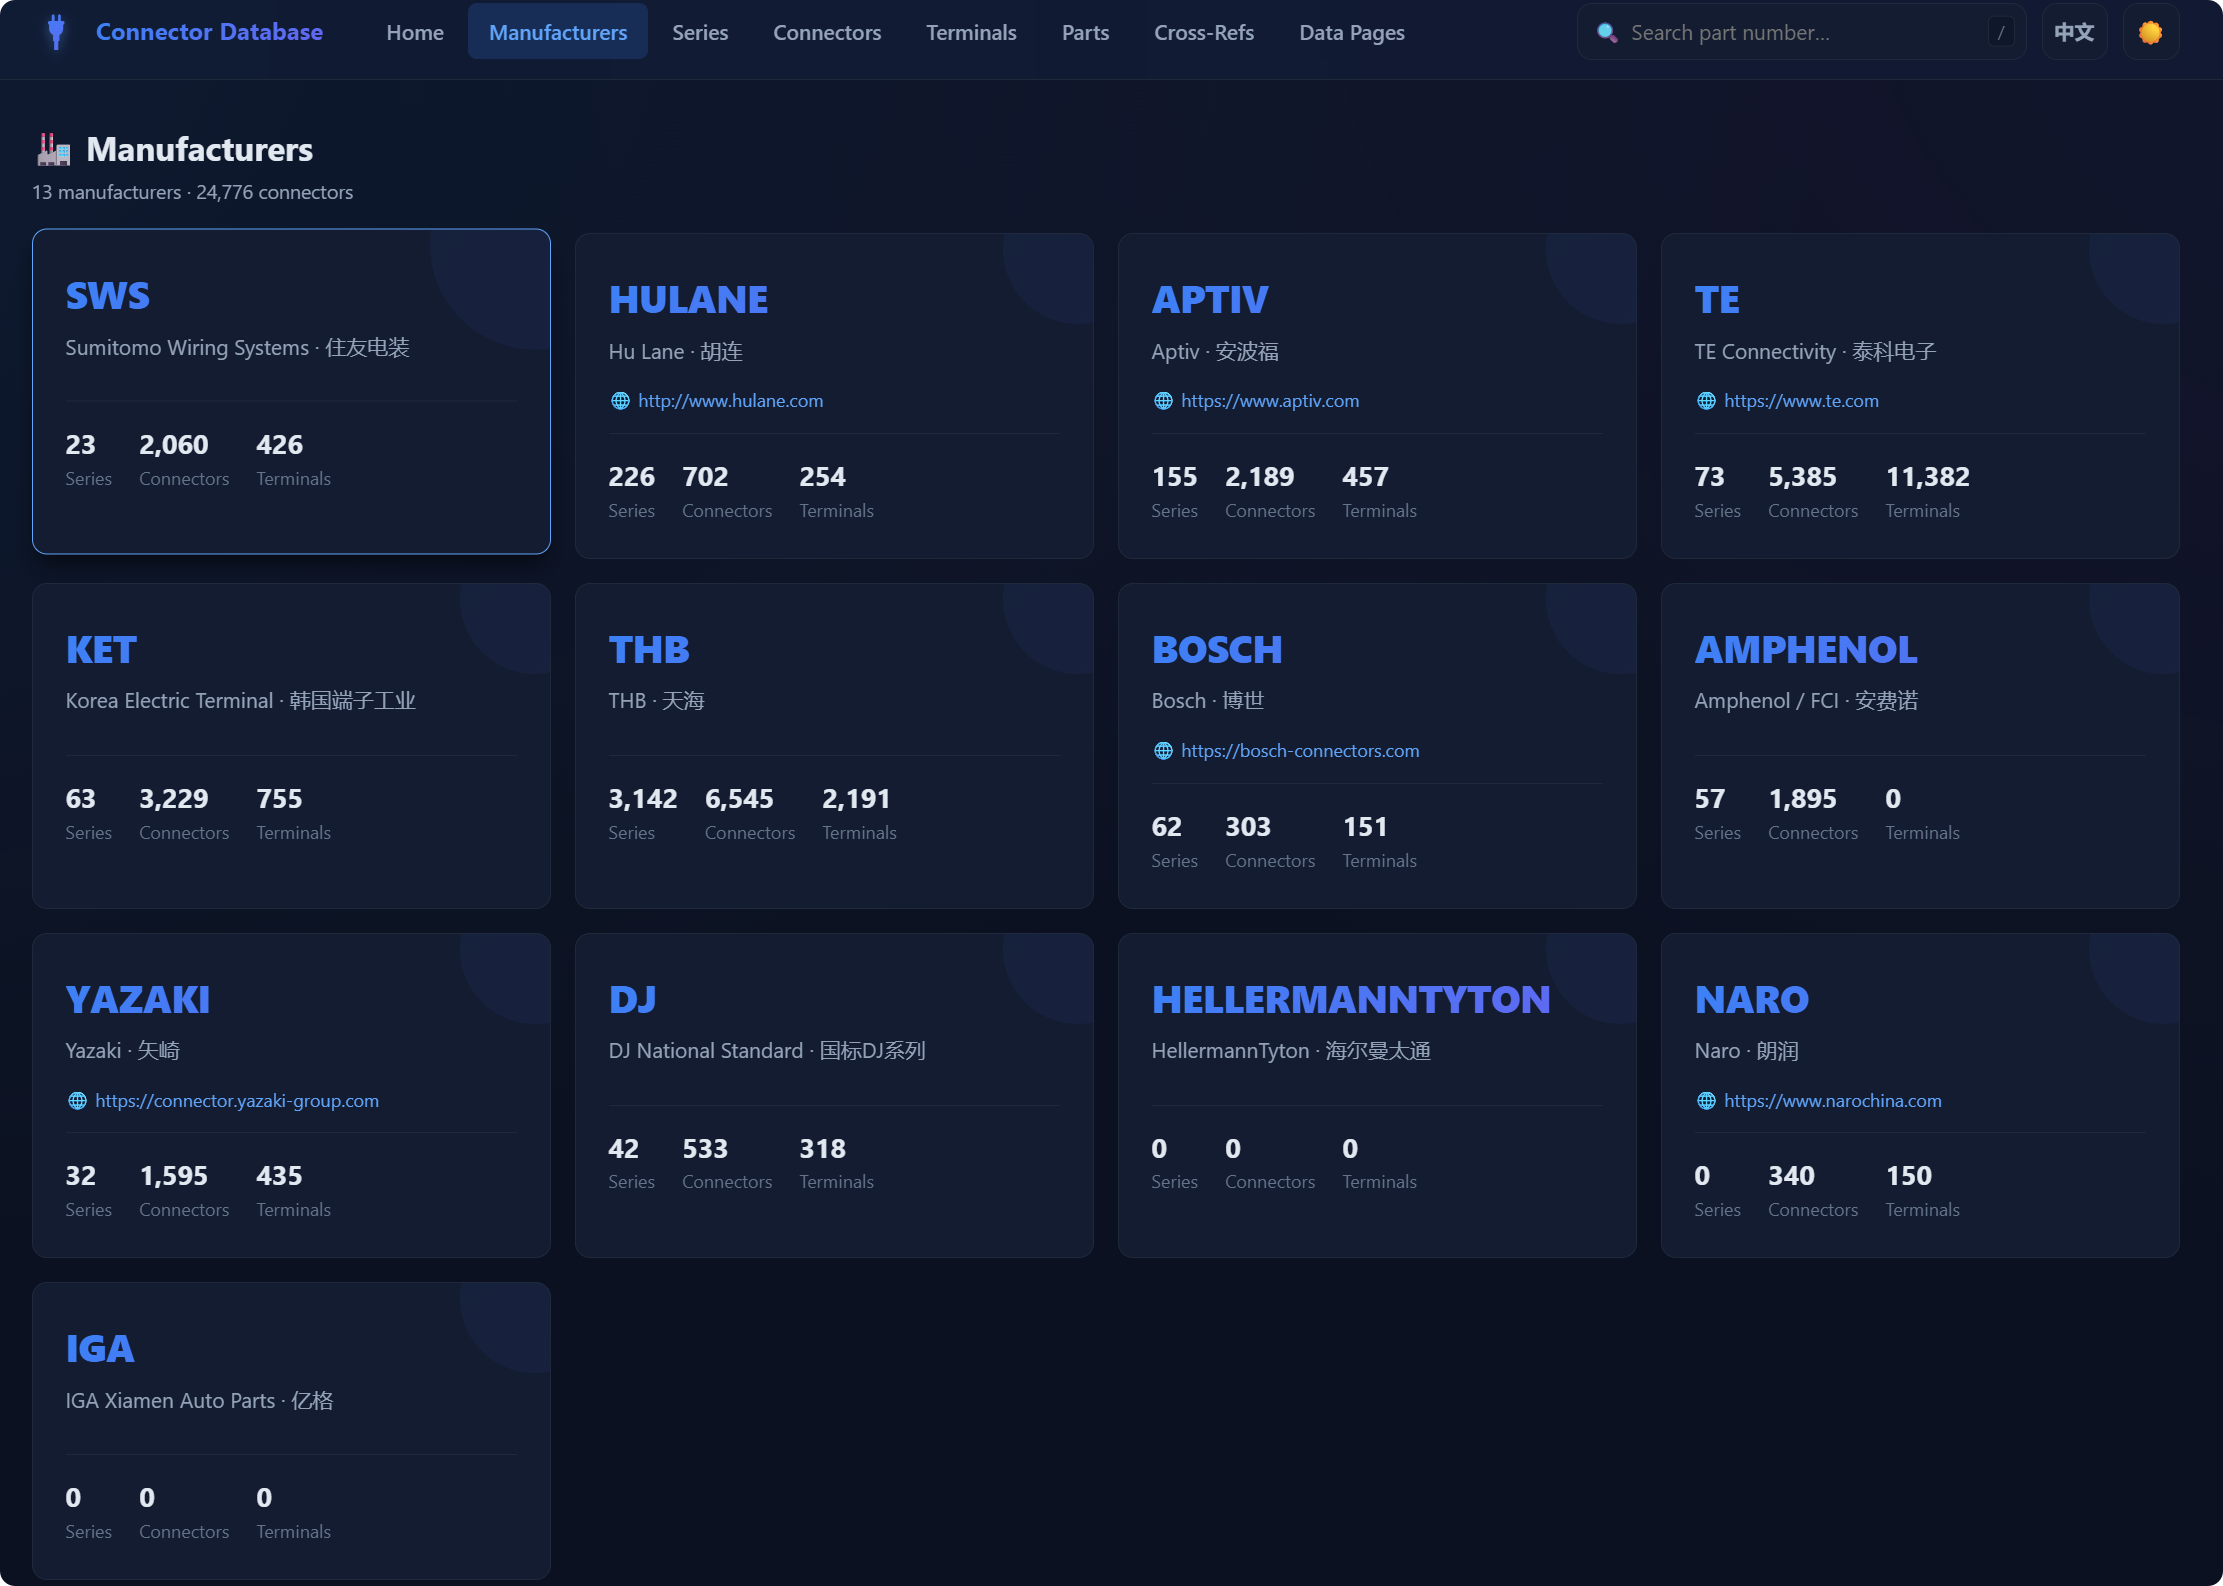Click globe icon next to hulane.com link
Screen dimensions: 2223x1586
coord(620,401)
